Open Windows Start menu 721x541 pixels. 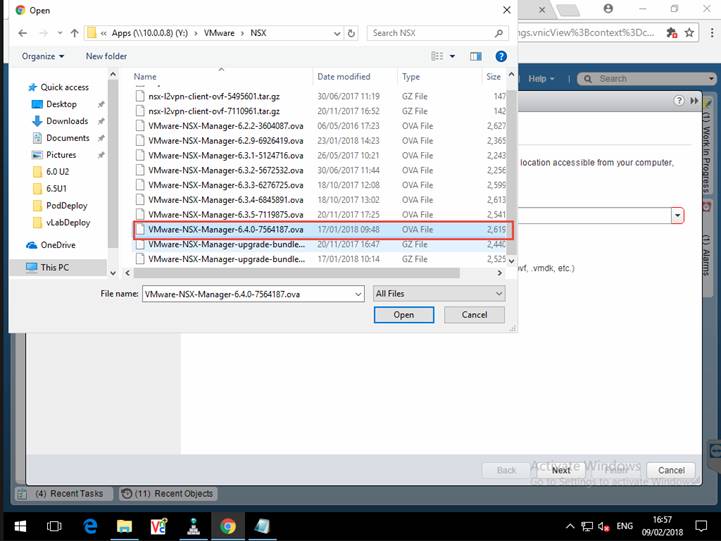point(20,526)
